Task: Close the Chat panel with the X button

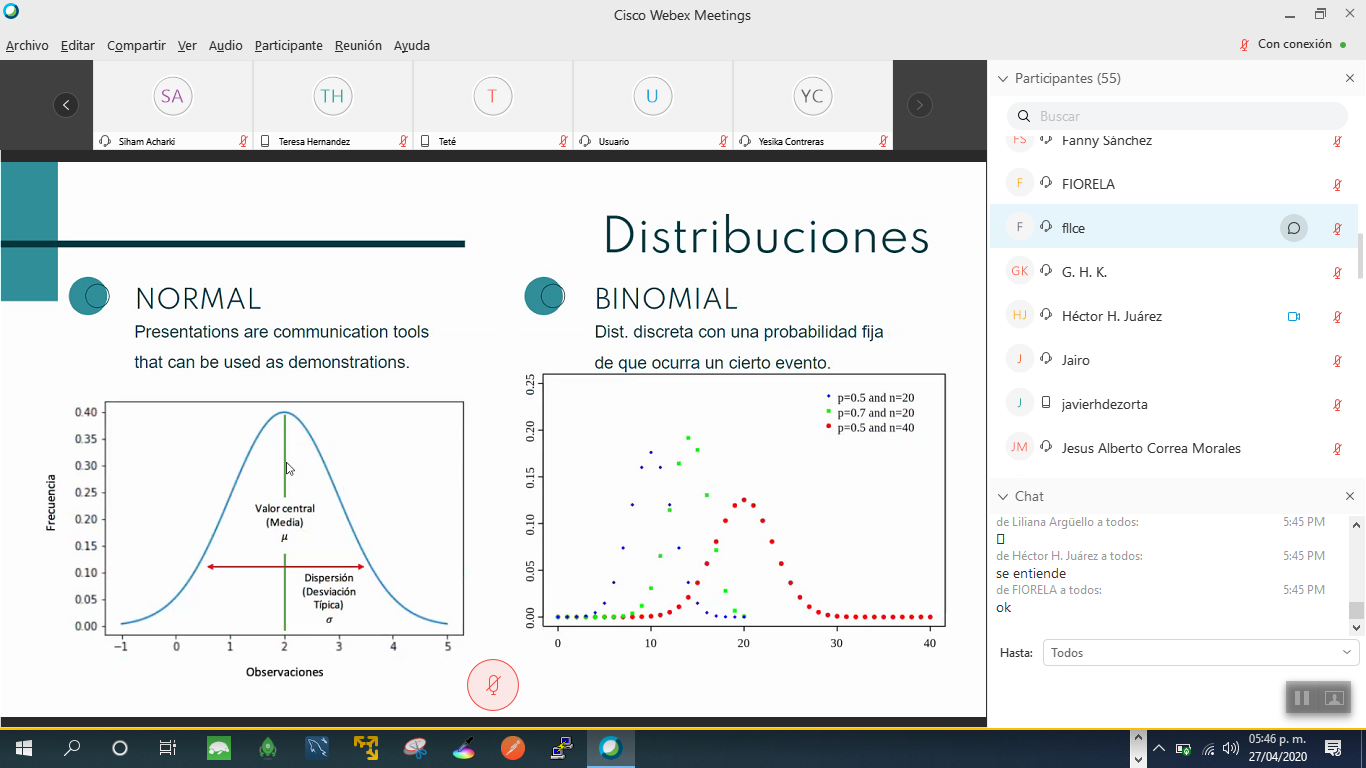Action: click(1350, 496)
